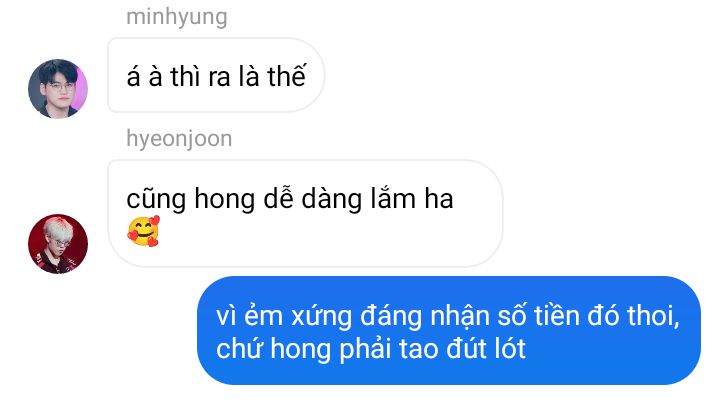The width and height of the screenshot is (719, 406).
Task: Click the minhyung sender name label
Action: pos(177,17)
